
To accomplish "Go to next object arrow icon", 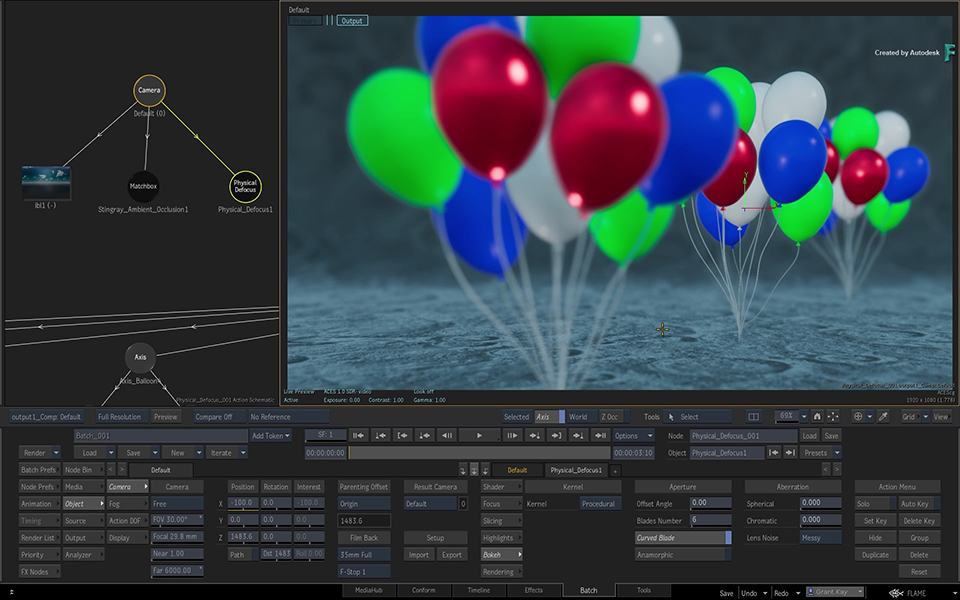I will 790,452.
